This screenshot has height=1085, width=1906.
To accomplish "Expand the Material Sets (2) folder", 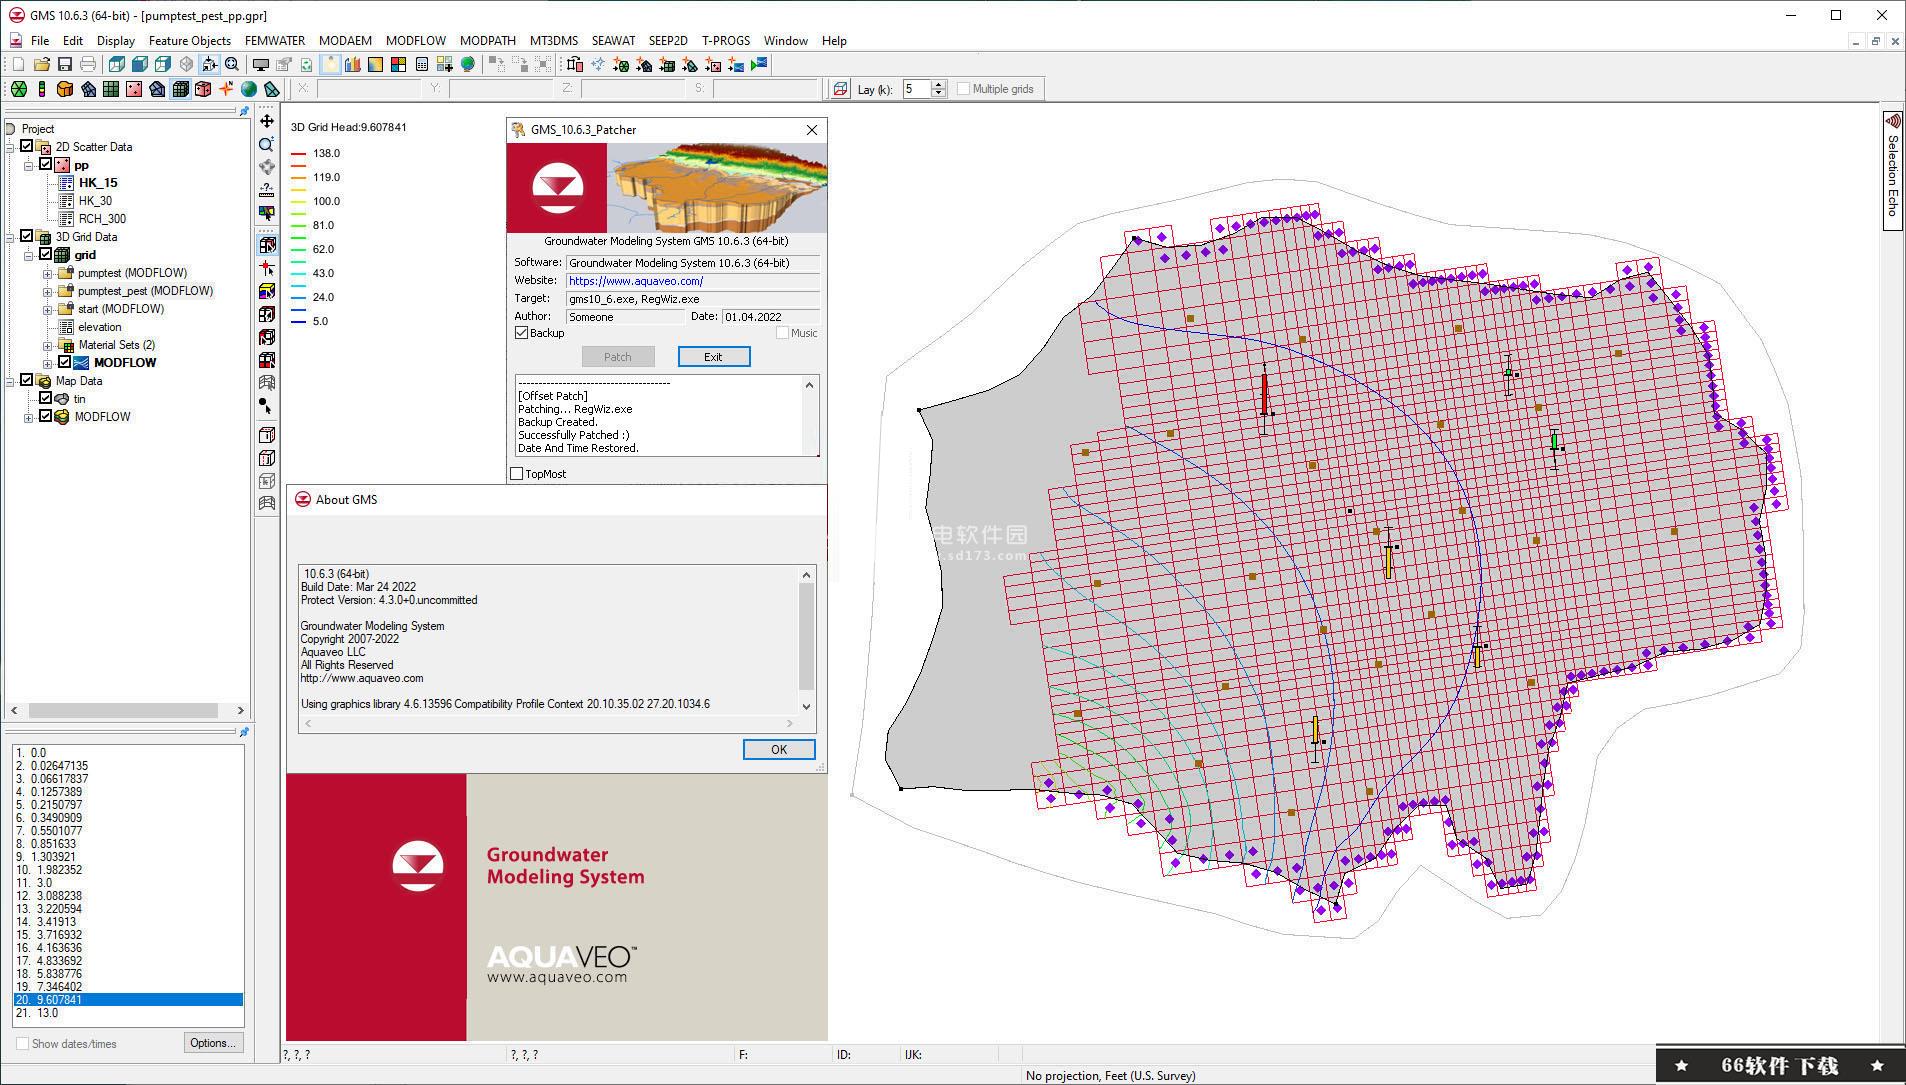I will [x=47, y=345].
